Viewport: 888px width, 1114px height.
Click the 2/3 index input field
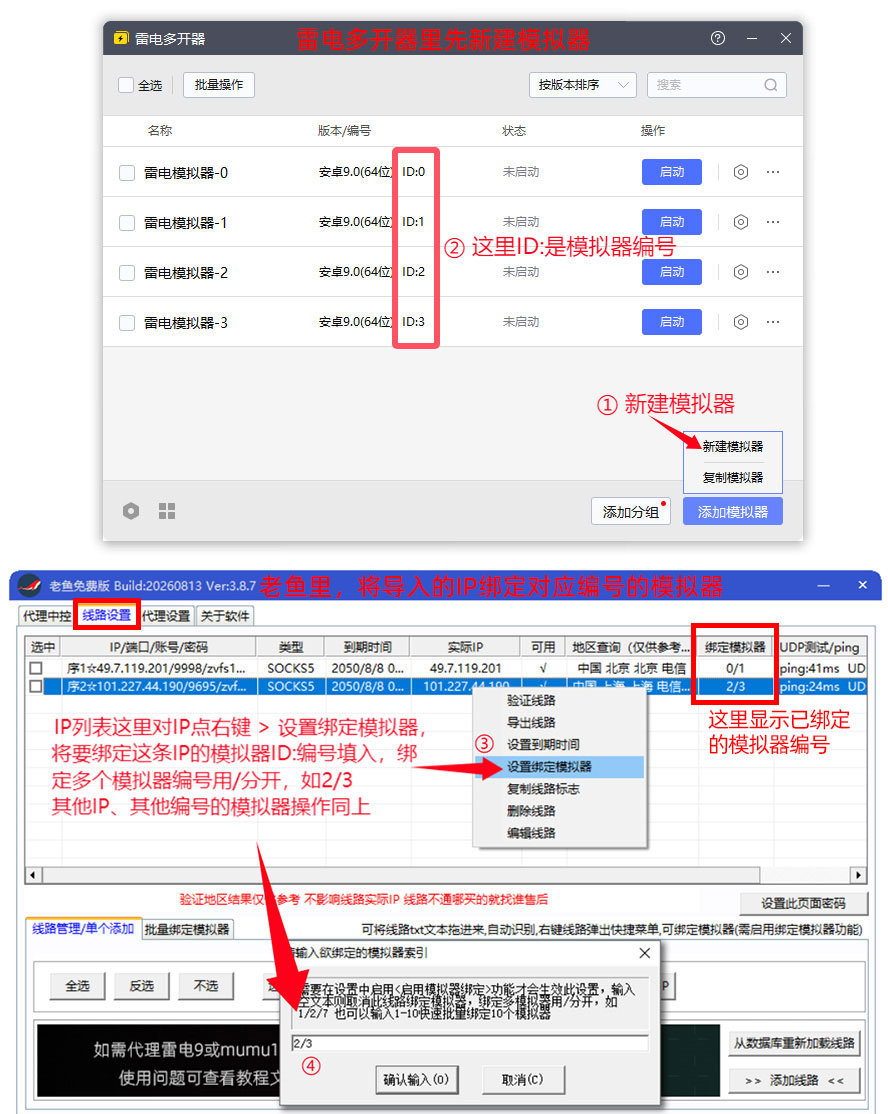pos(470,1043)
